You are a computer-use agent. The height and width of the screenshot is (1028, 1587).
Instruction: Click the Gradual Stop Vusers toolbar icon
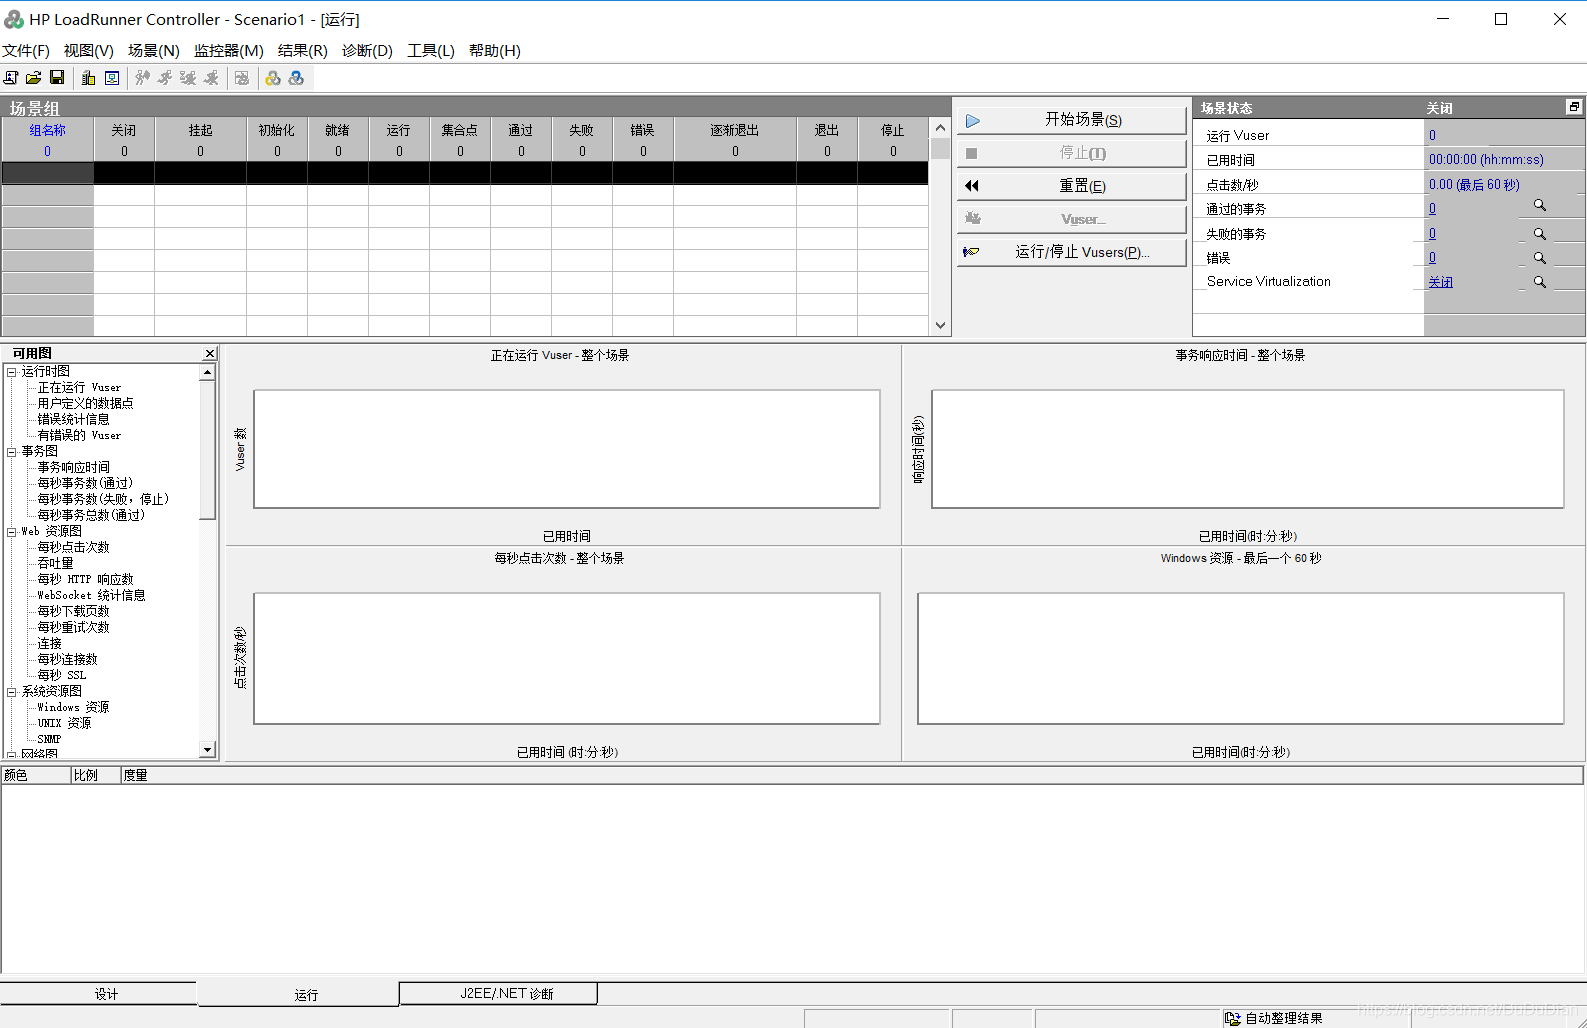click(188, 78)
